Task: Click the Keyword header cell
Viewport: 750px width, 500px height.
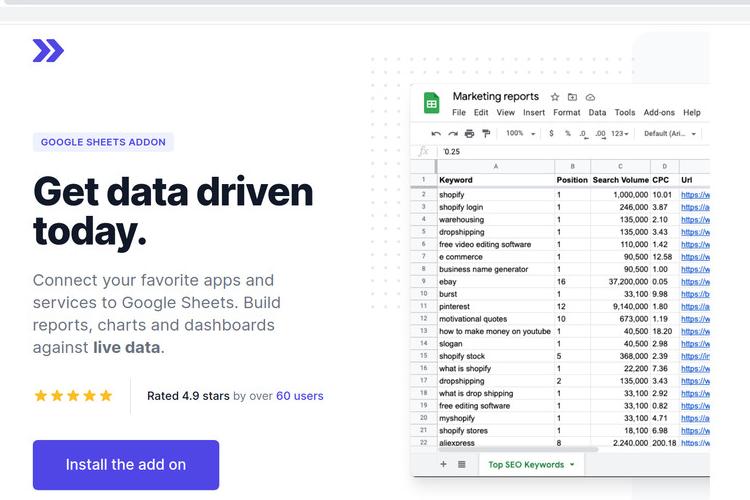Action: pos(496,180)
